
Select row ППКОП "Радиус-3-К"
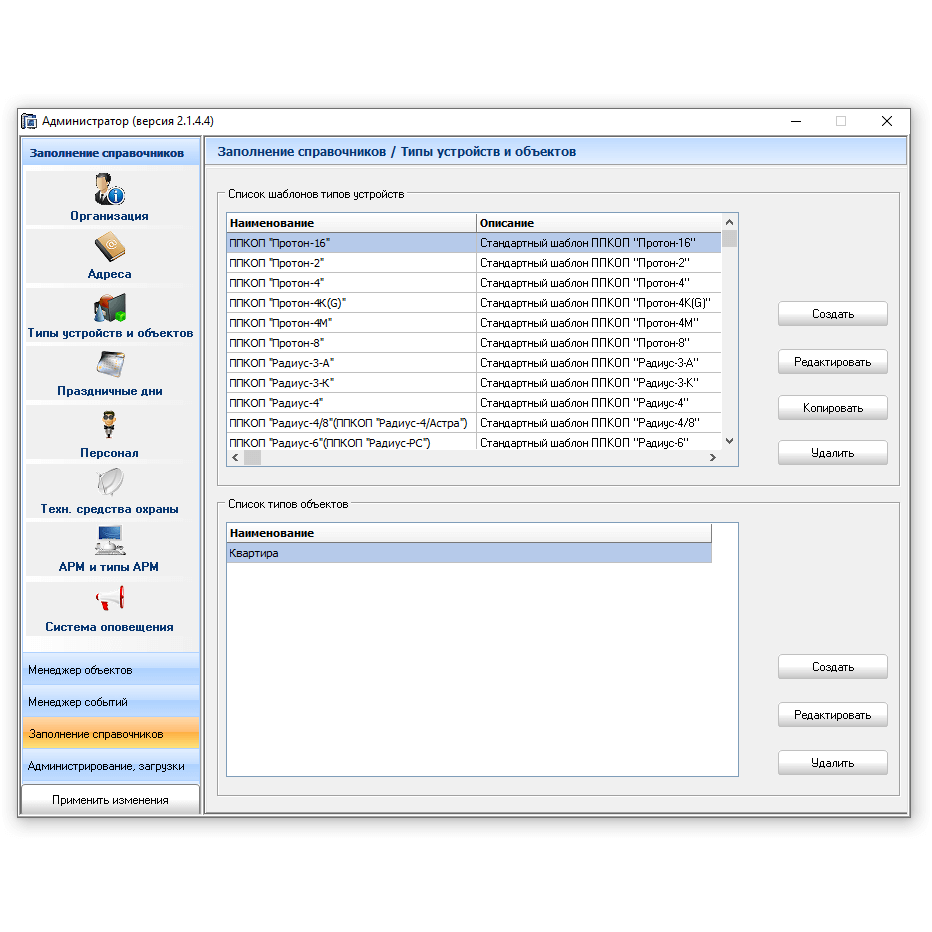coord(474,383)
